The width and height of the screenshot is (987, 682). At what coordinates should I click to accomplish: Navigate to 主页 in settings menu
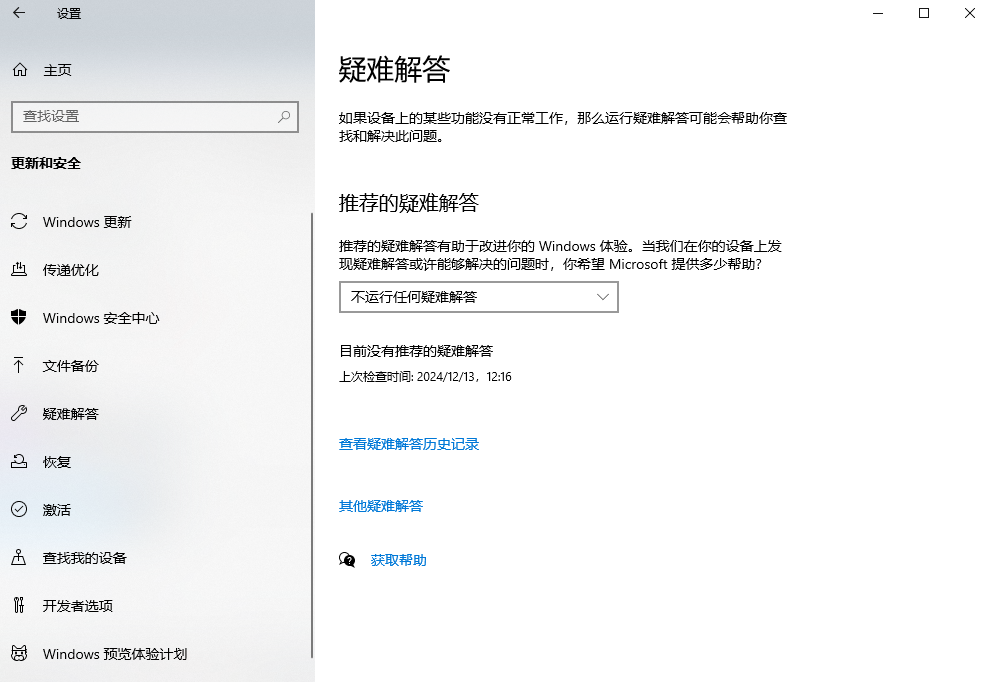coord(55,70)
